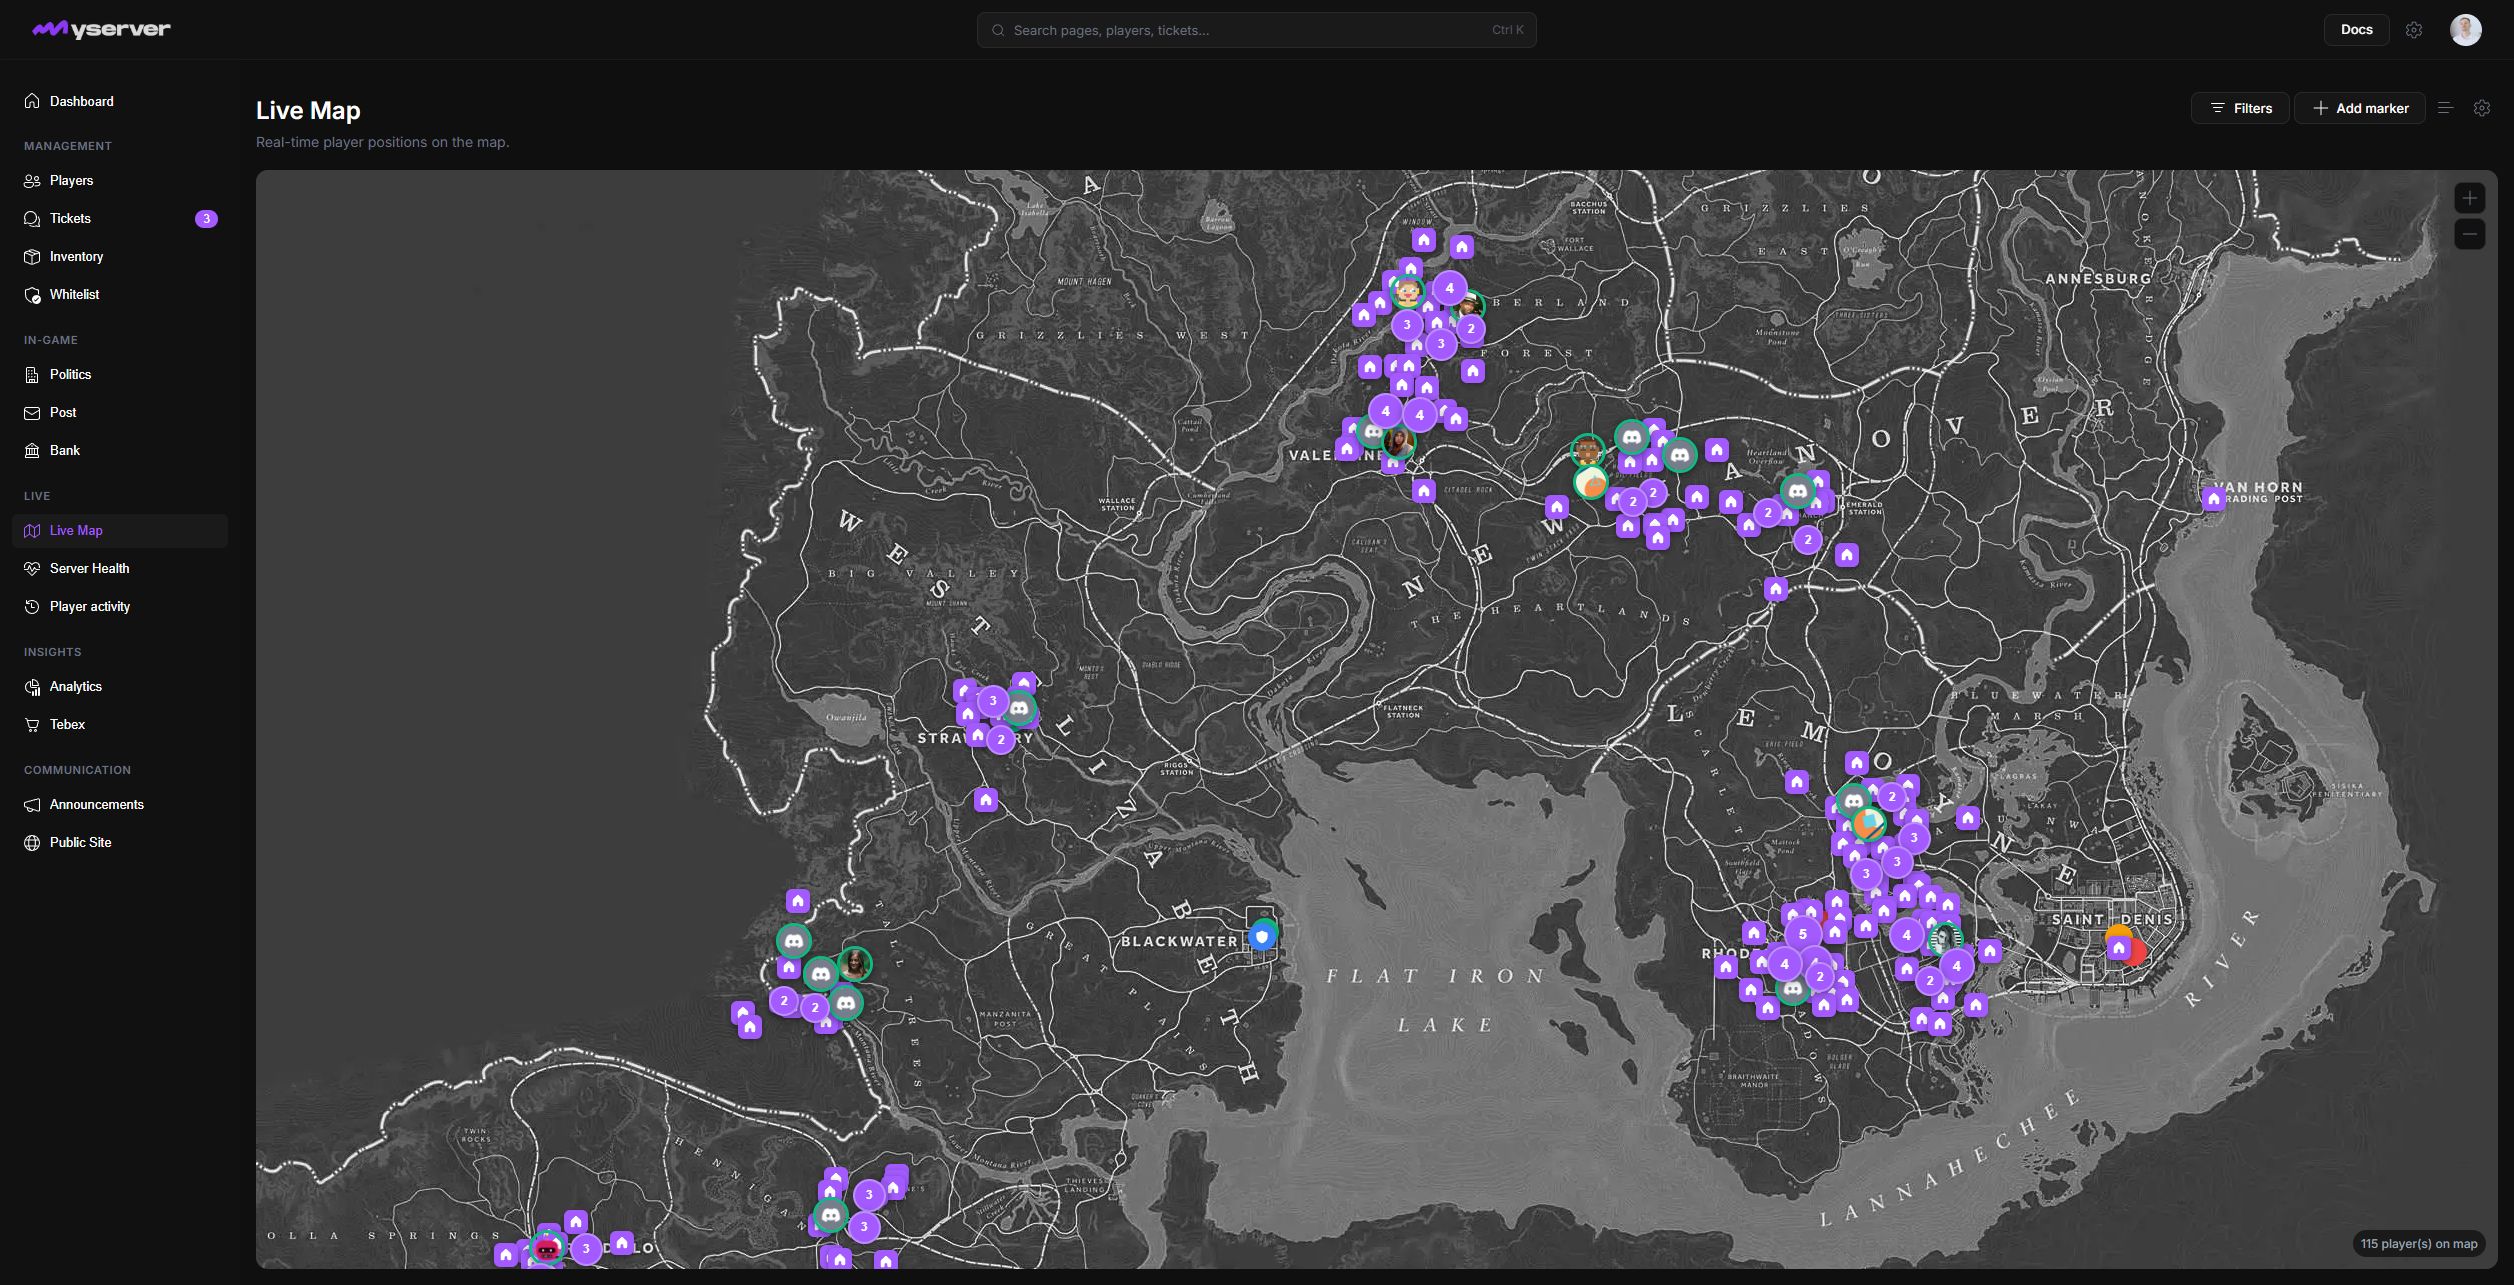Open the user profile avatar
This screenshot has width=2514, height=1285.
(2465, 30)
